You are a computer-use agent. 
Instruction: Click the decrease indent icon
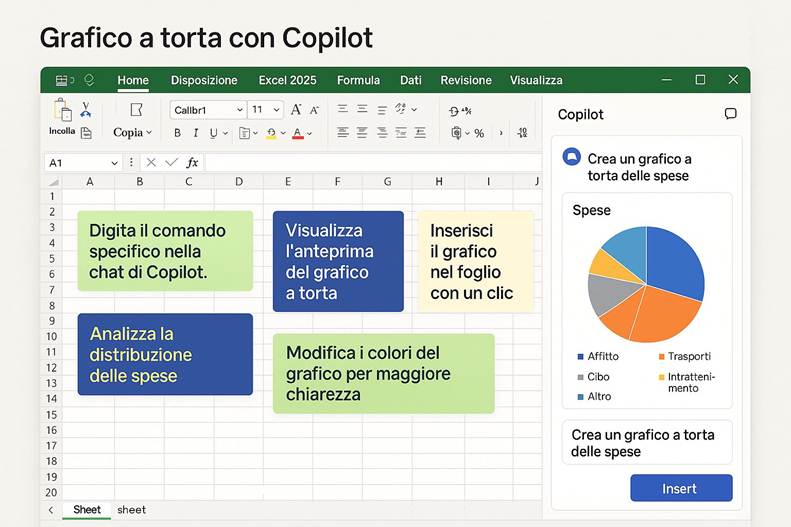pyautogui.click(x=401, y=133)
